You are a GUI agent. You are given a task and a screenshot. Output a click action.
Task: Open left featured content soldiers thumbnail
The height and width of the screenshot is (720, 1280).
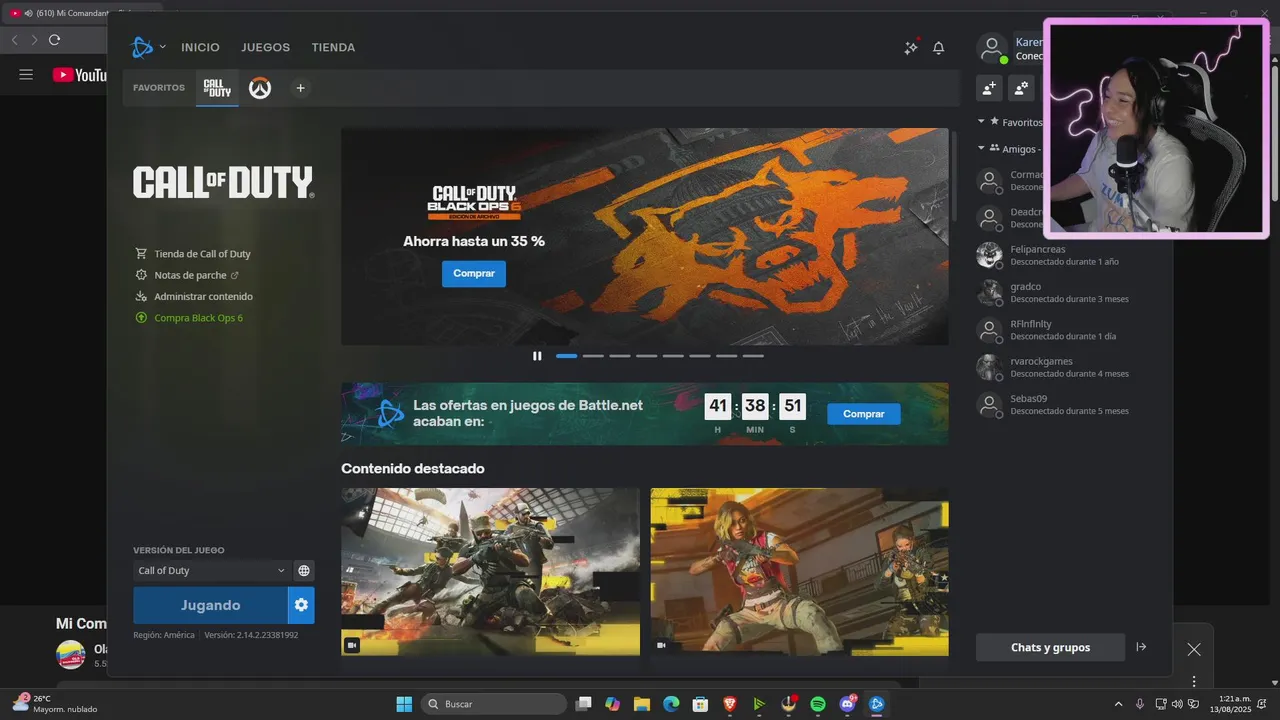(x=490, y=572)
